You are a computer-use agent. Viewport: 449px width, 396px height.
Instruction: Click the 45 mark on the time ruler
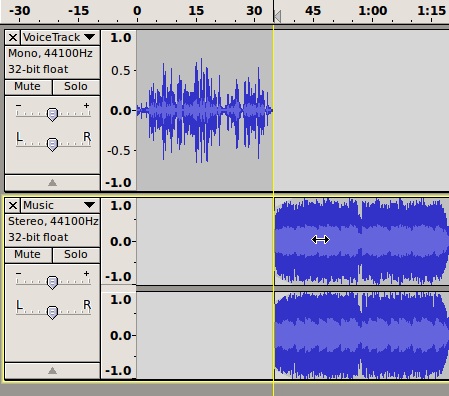click(313, 11)
